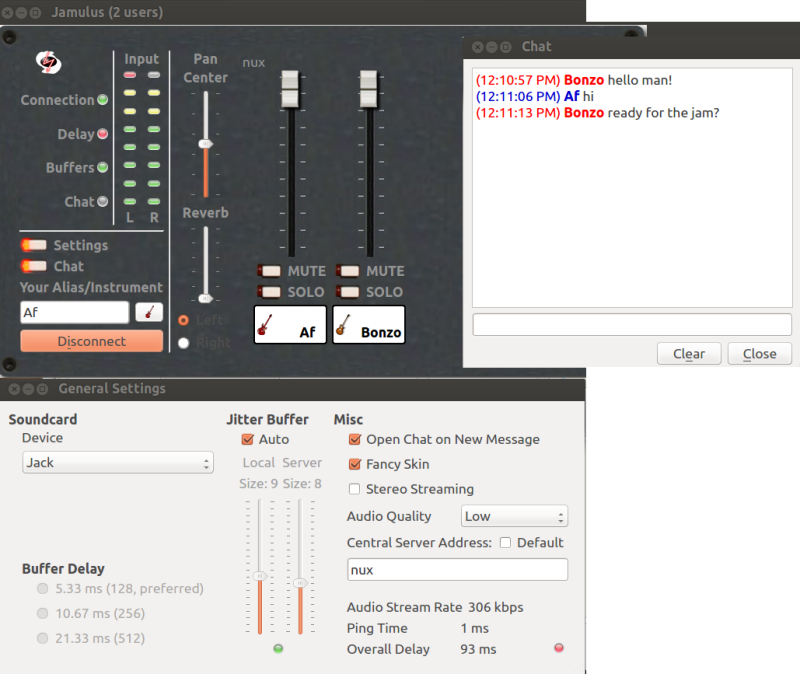This screenshot has height=674, width=800.
Task: Click the Buffers status LED
Action: click(103, 167)
